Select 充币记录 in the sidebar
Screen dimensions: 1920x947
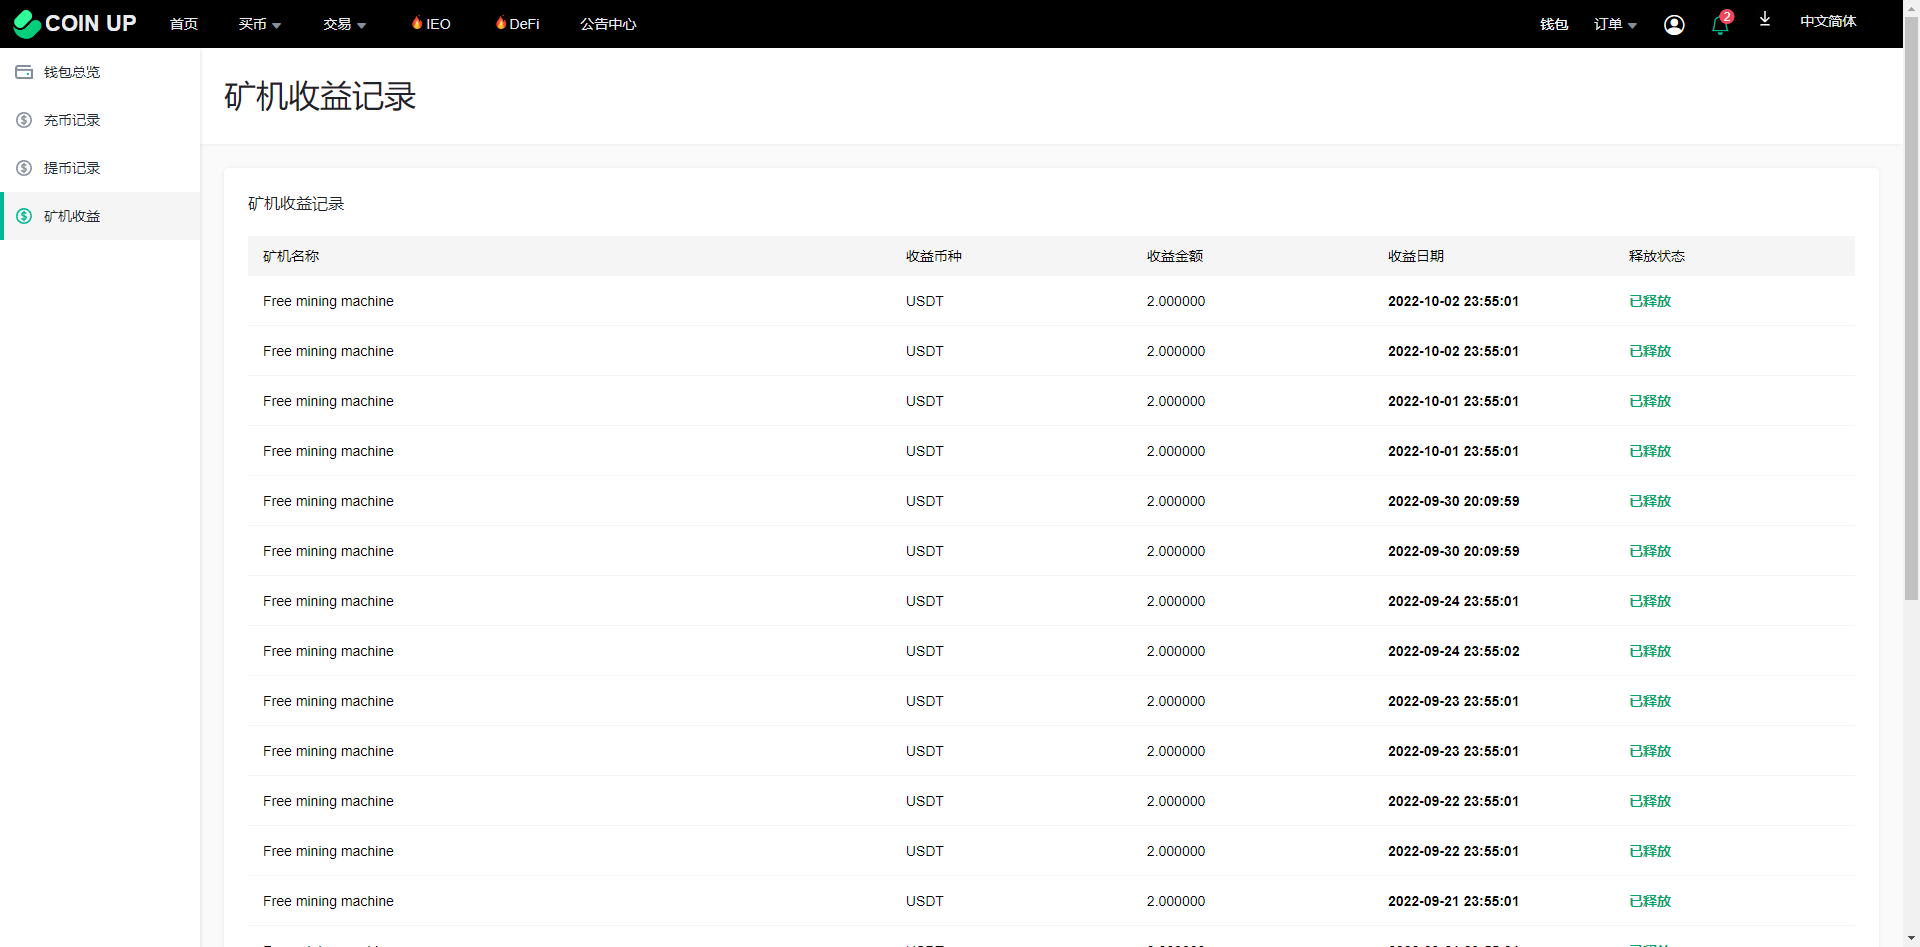(72, 120)
